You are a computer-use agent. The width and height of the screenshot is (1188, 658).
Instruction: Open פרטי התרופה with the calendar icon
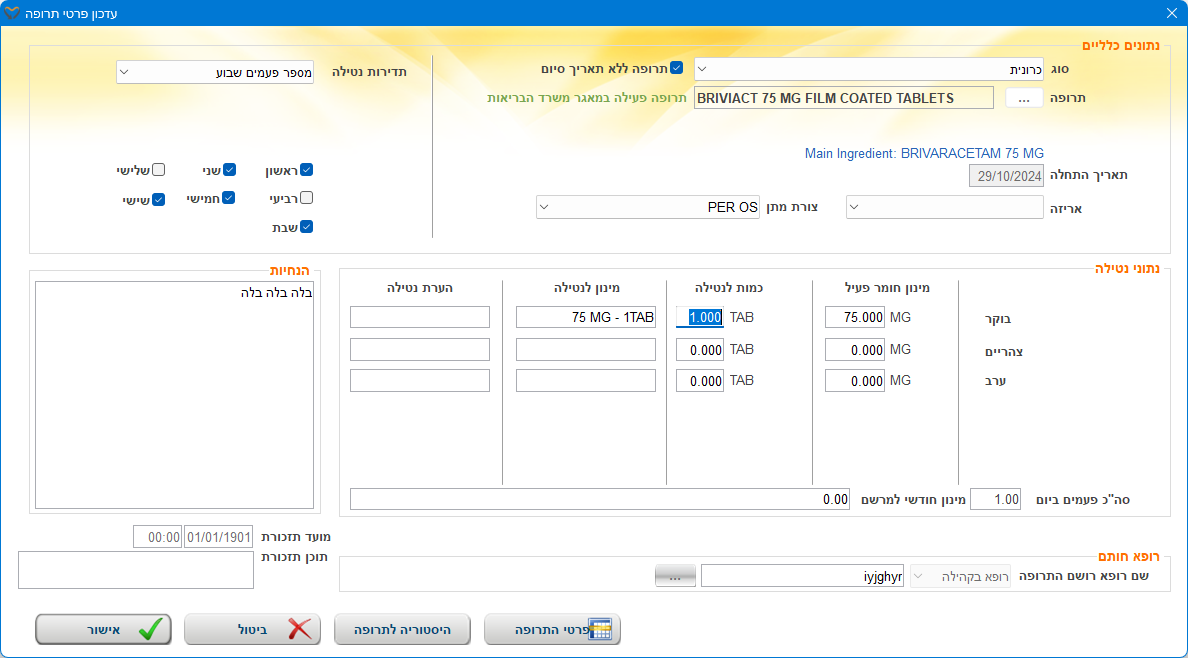552,629
